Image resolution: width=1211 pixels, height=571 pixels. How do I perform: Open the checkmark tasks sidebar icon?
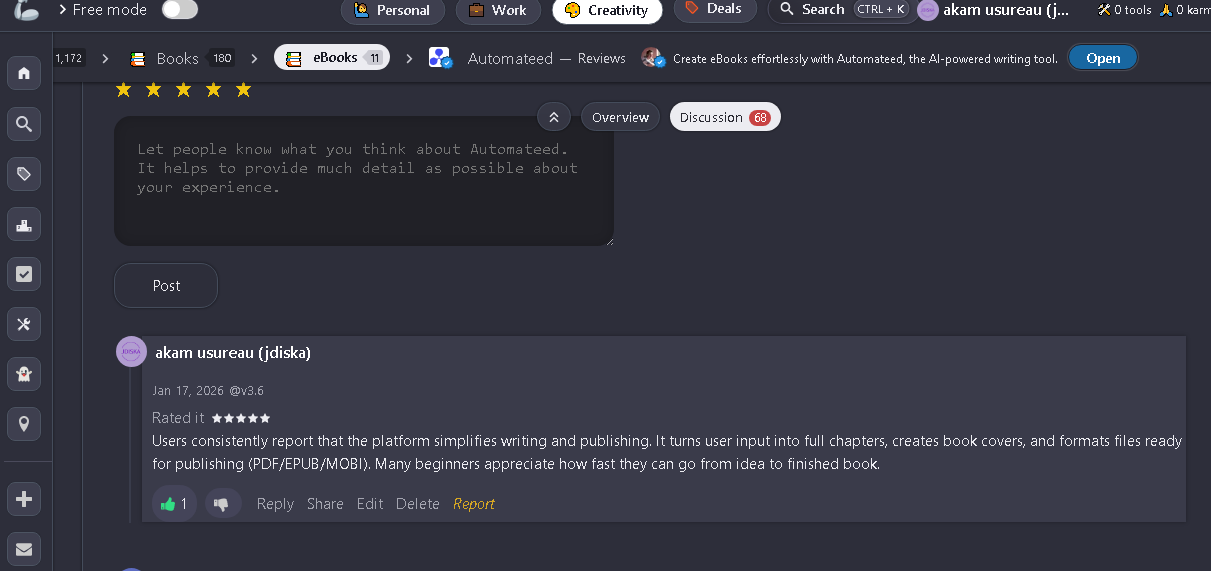point(24,274)
